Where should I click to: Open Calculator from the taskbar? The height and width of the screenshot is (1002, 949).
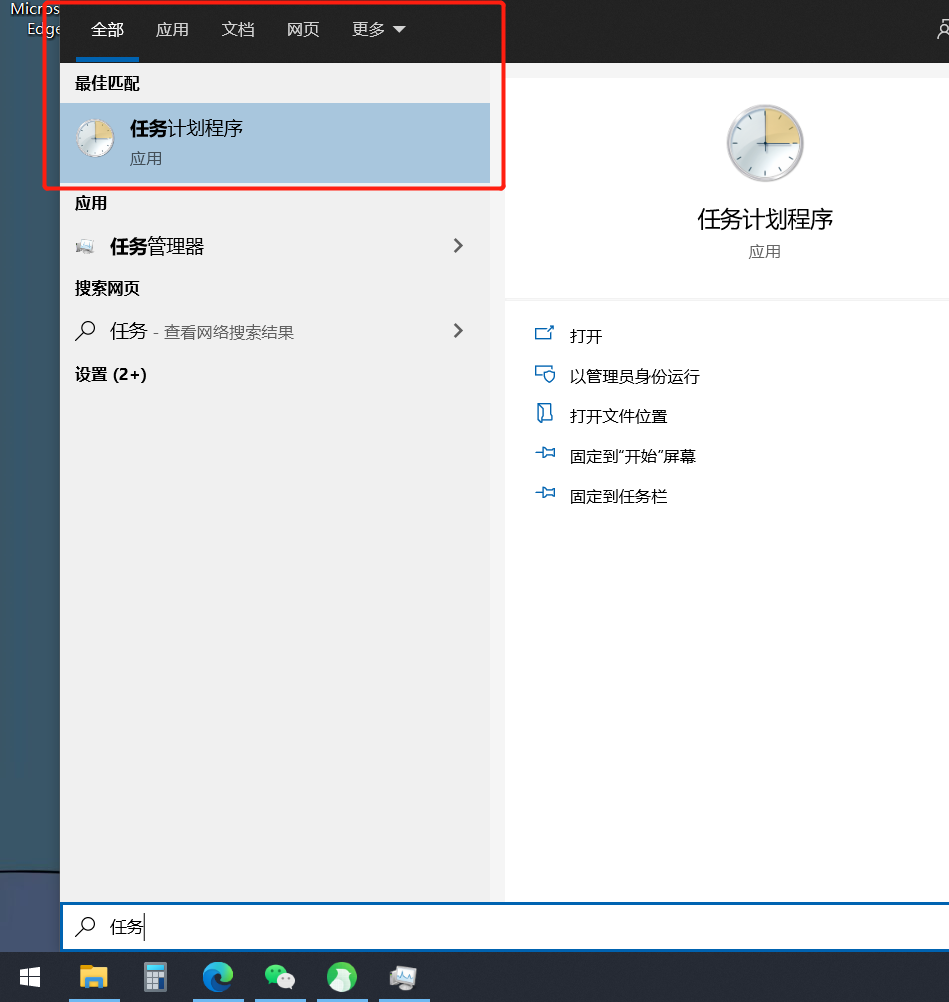coord(156,978)
